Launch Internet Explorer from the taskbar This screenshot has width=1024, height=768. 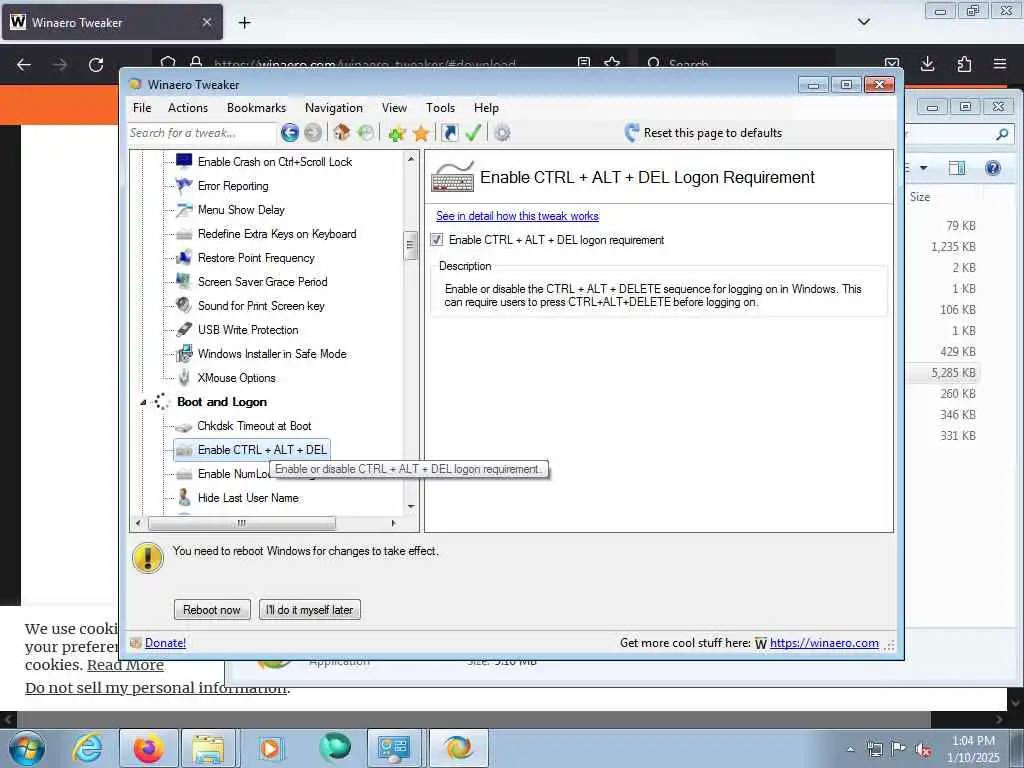click(87, 748)
